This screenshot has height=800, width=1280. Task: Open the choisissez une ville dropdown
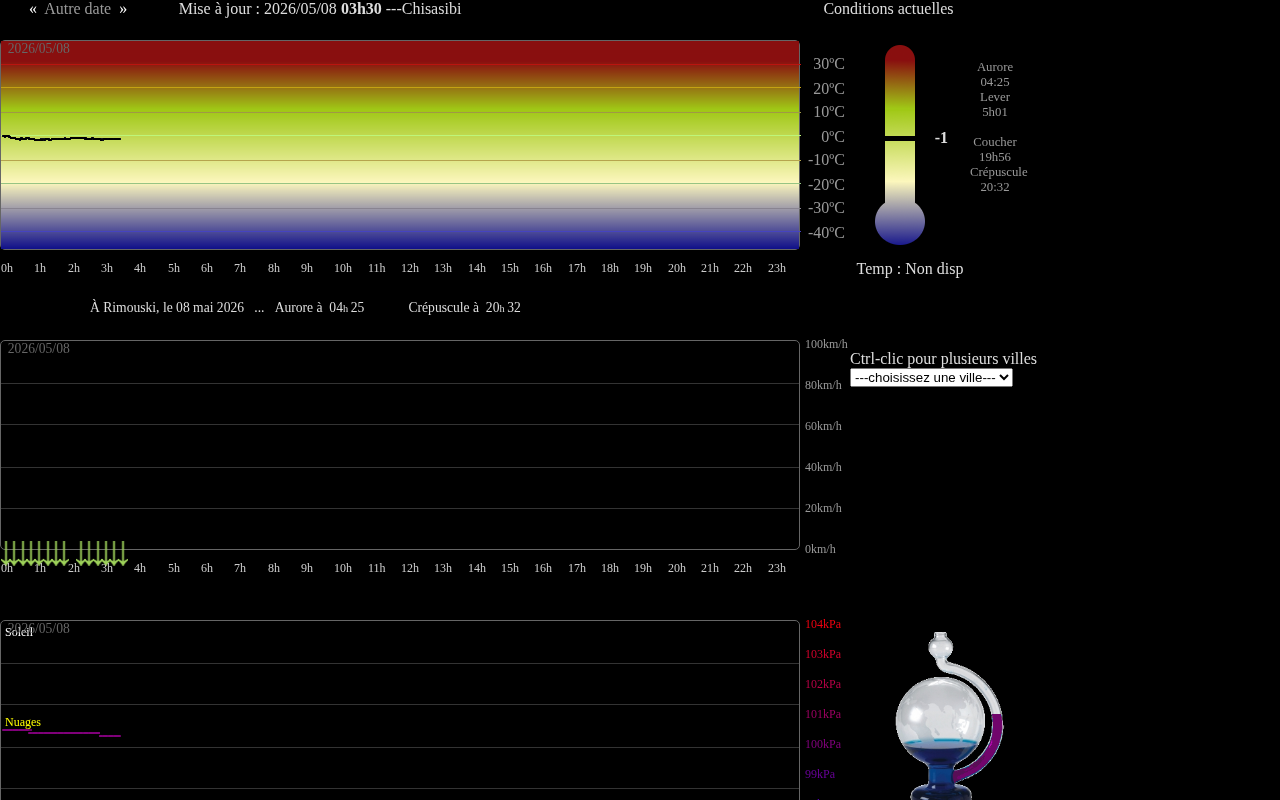(931, 378)
